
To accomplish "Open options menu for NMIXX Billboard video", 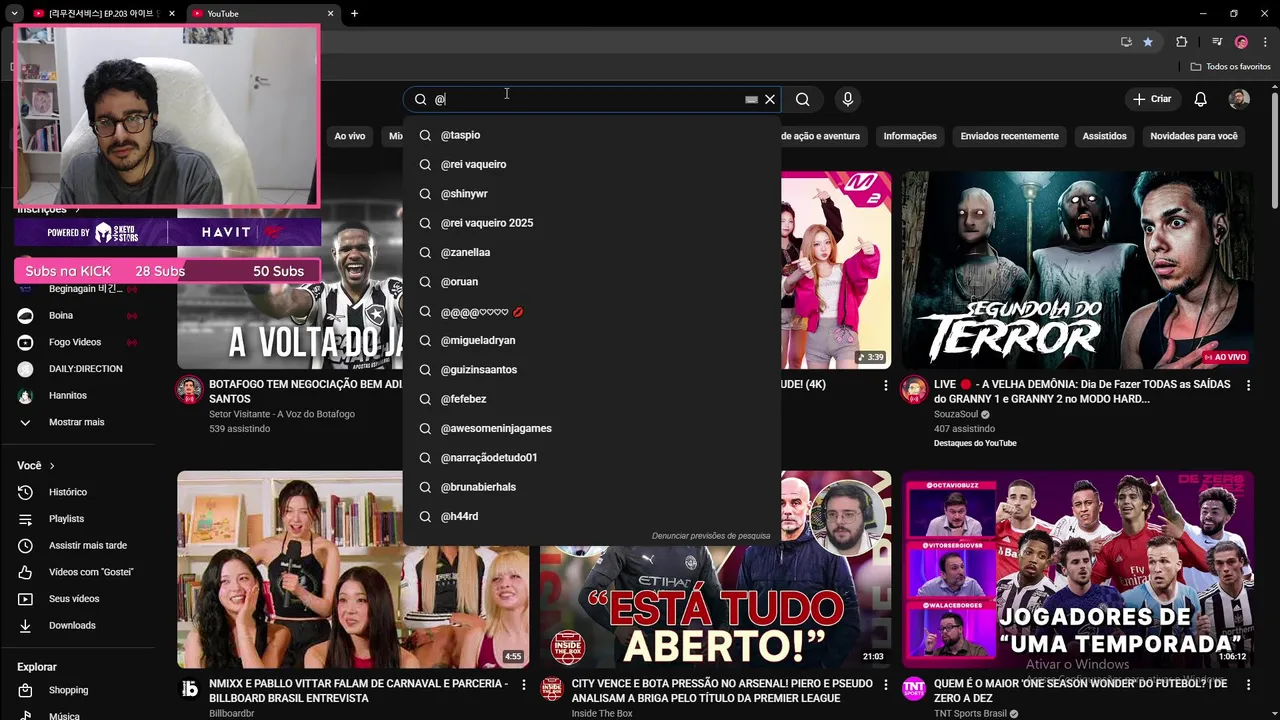I will click(x=523, y=685).
